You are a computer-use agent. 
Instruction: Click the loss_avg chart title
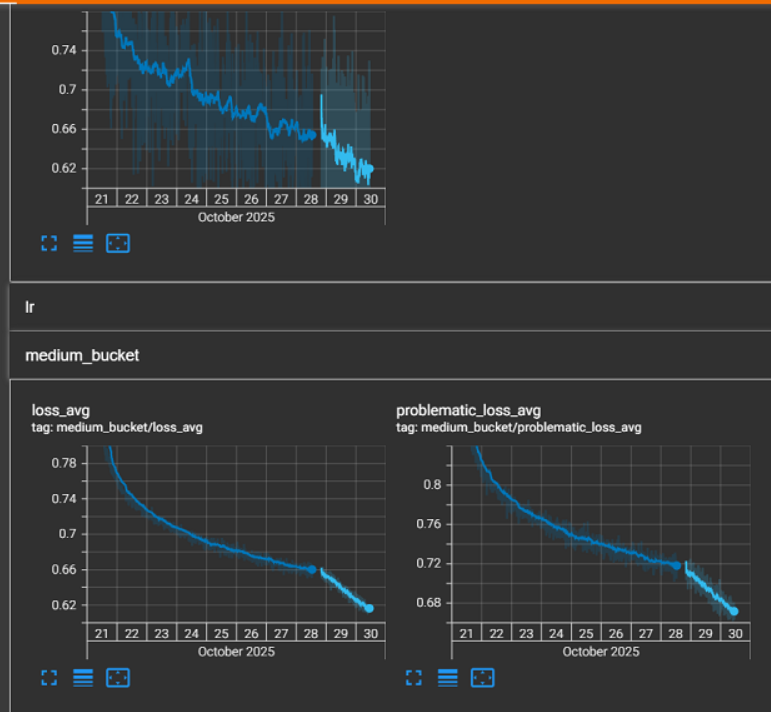tap(60, 410)
